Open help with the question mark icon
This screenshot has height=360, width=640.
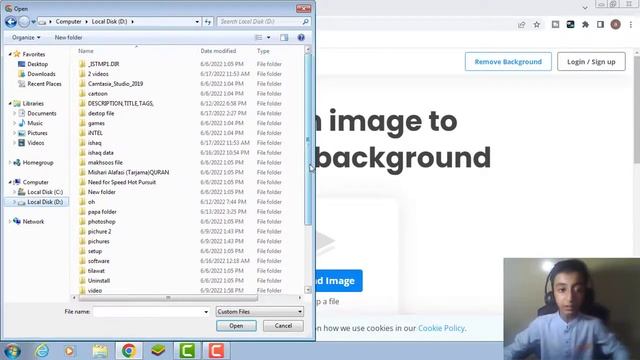point(301,38)
